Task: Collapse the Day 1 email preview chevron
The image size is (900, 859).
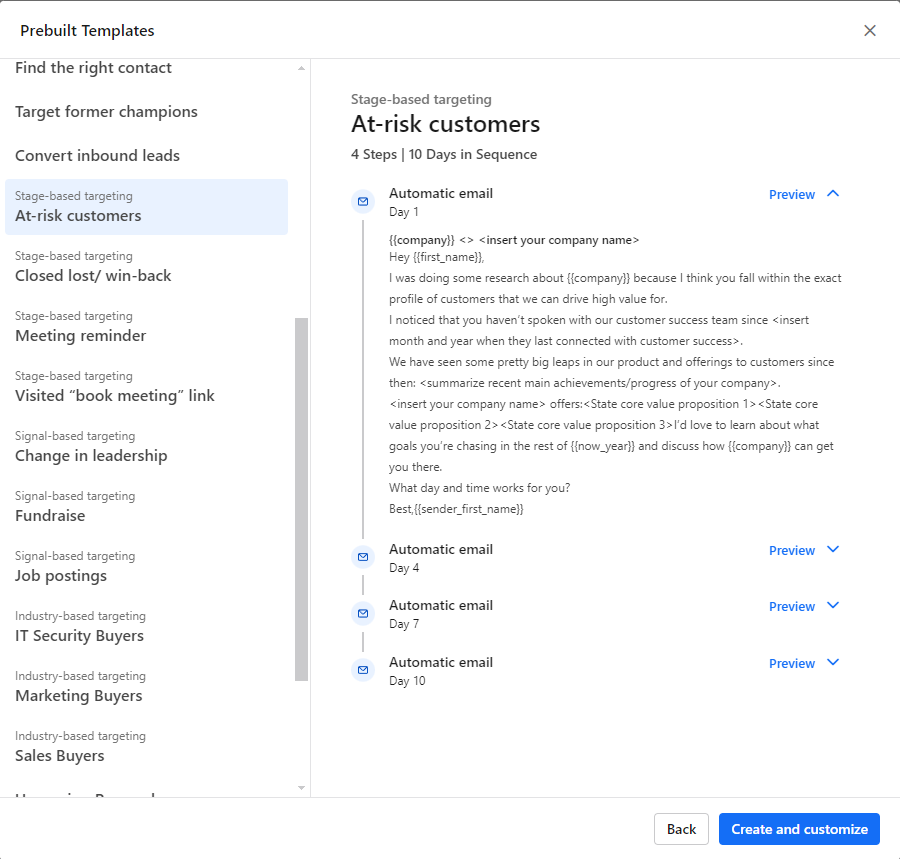Action: tap(834, 194)
